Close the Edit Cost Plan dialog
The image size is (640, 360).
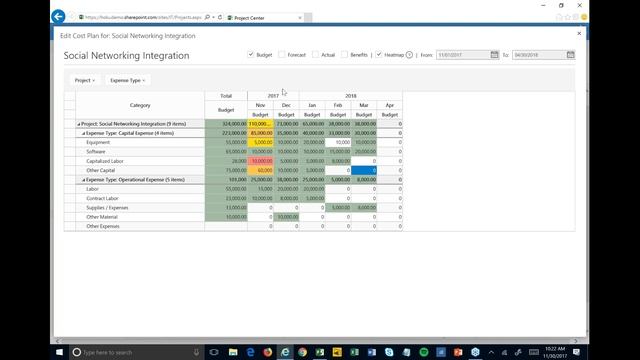tap(579, 33)
